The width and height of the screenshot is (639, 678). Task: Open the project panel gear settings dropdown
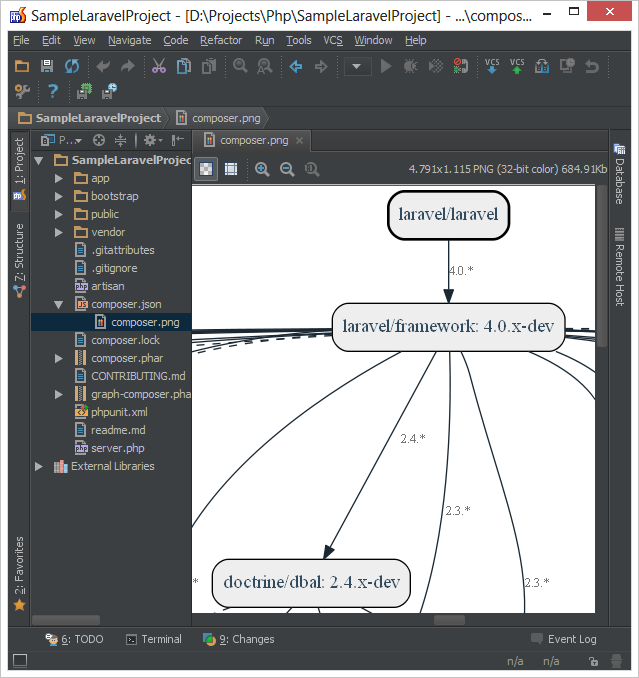pos(153,140)
